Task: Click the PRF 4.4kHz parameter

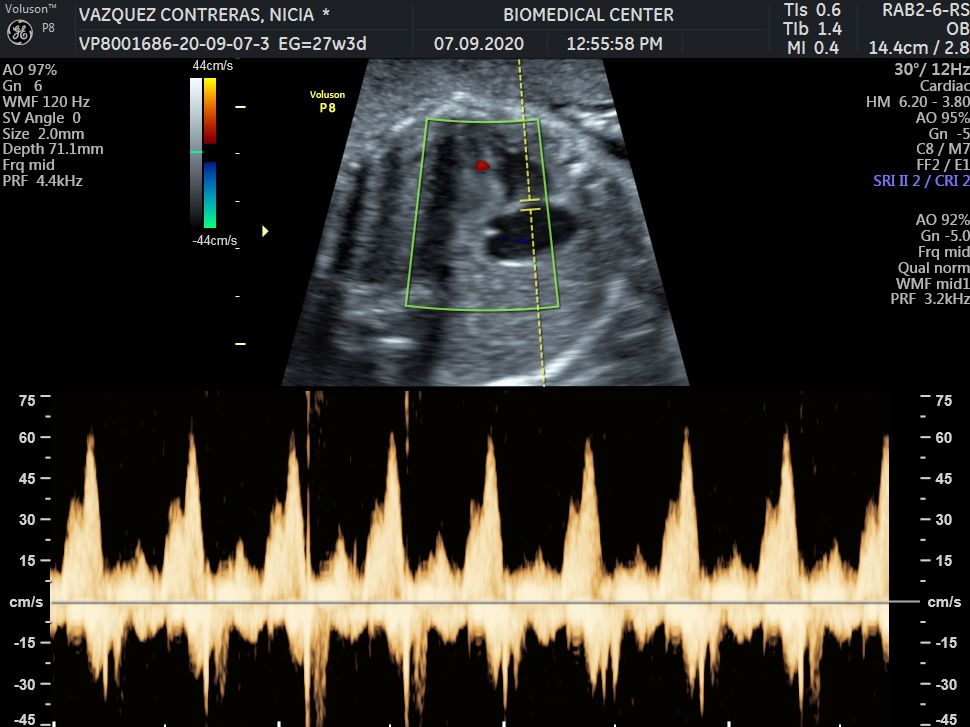Action: pos(43,181)
